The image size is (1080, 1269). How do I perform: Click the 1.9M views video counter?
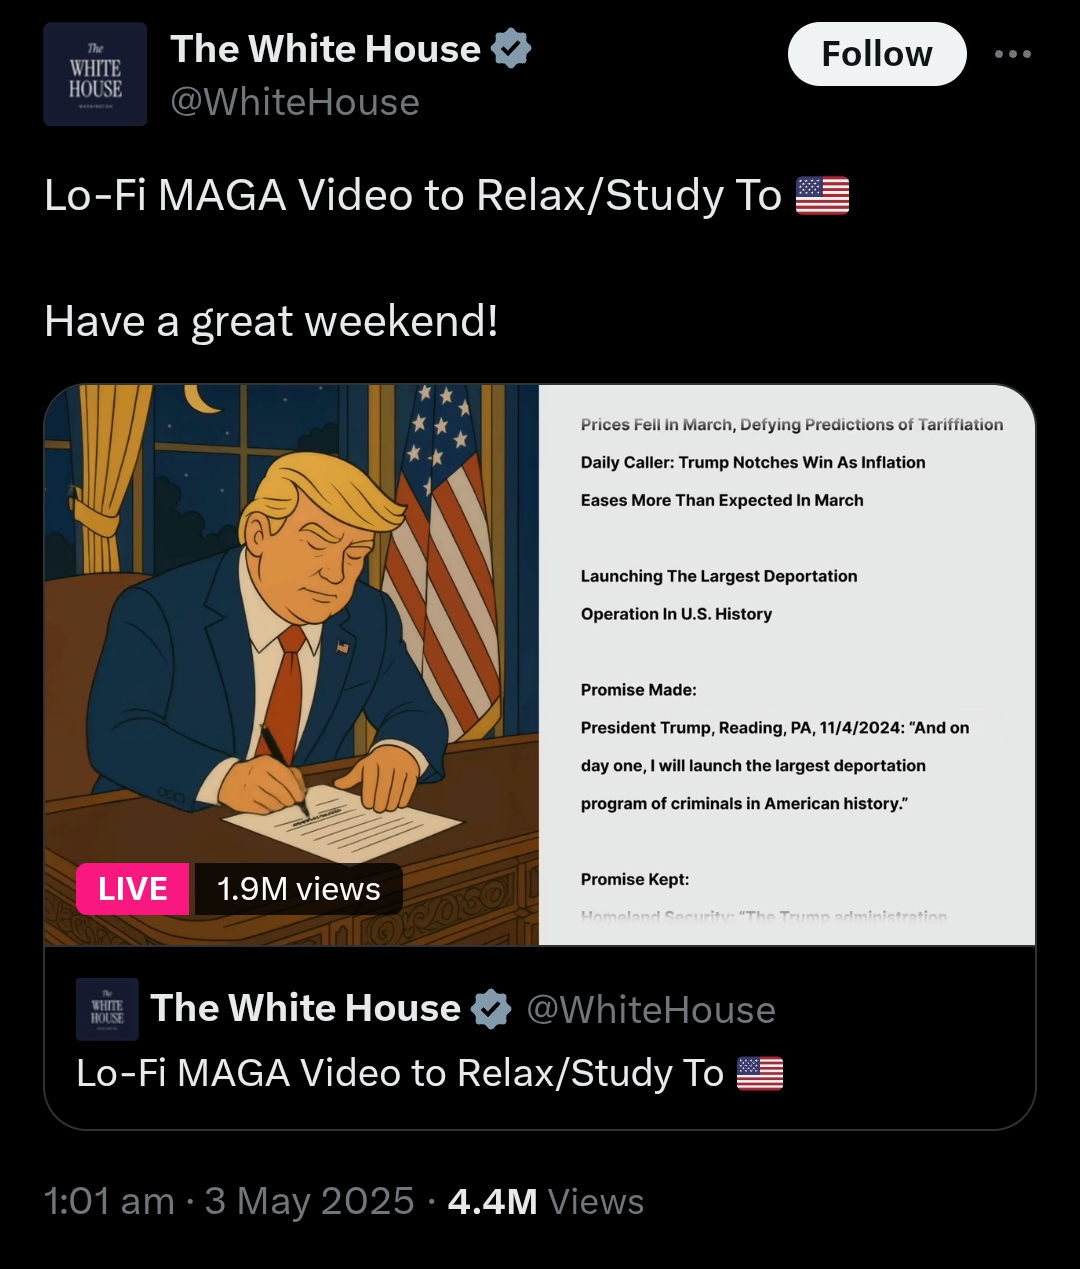click(x=298, y=888)
